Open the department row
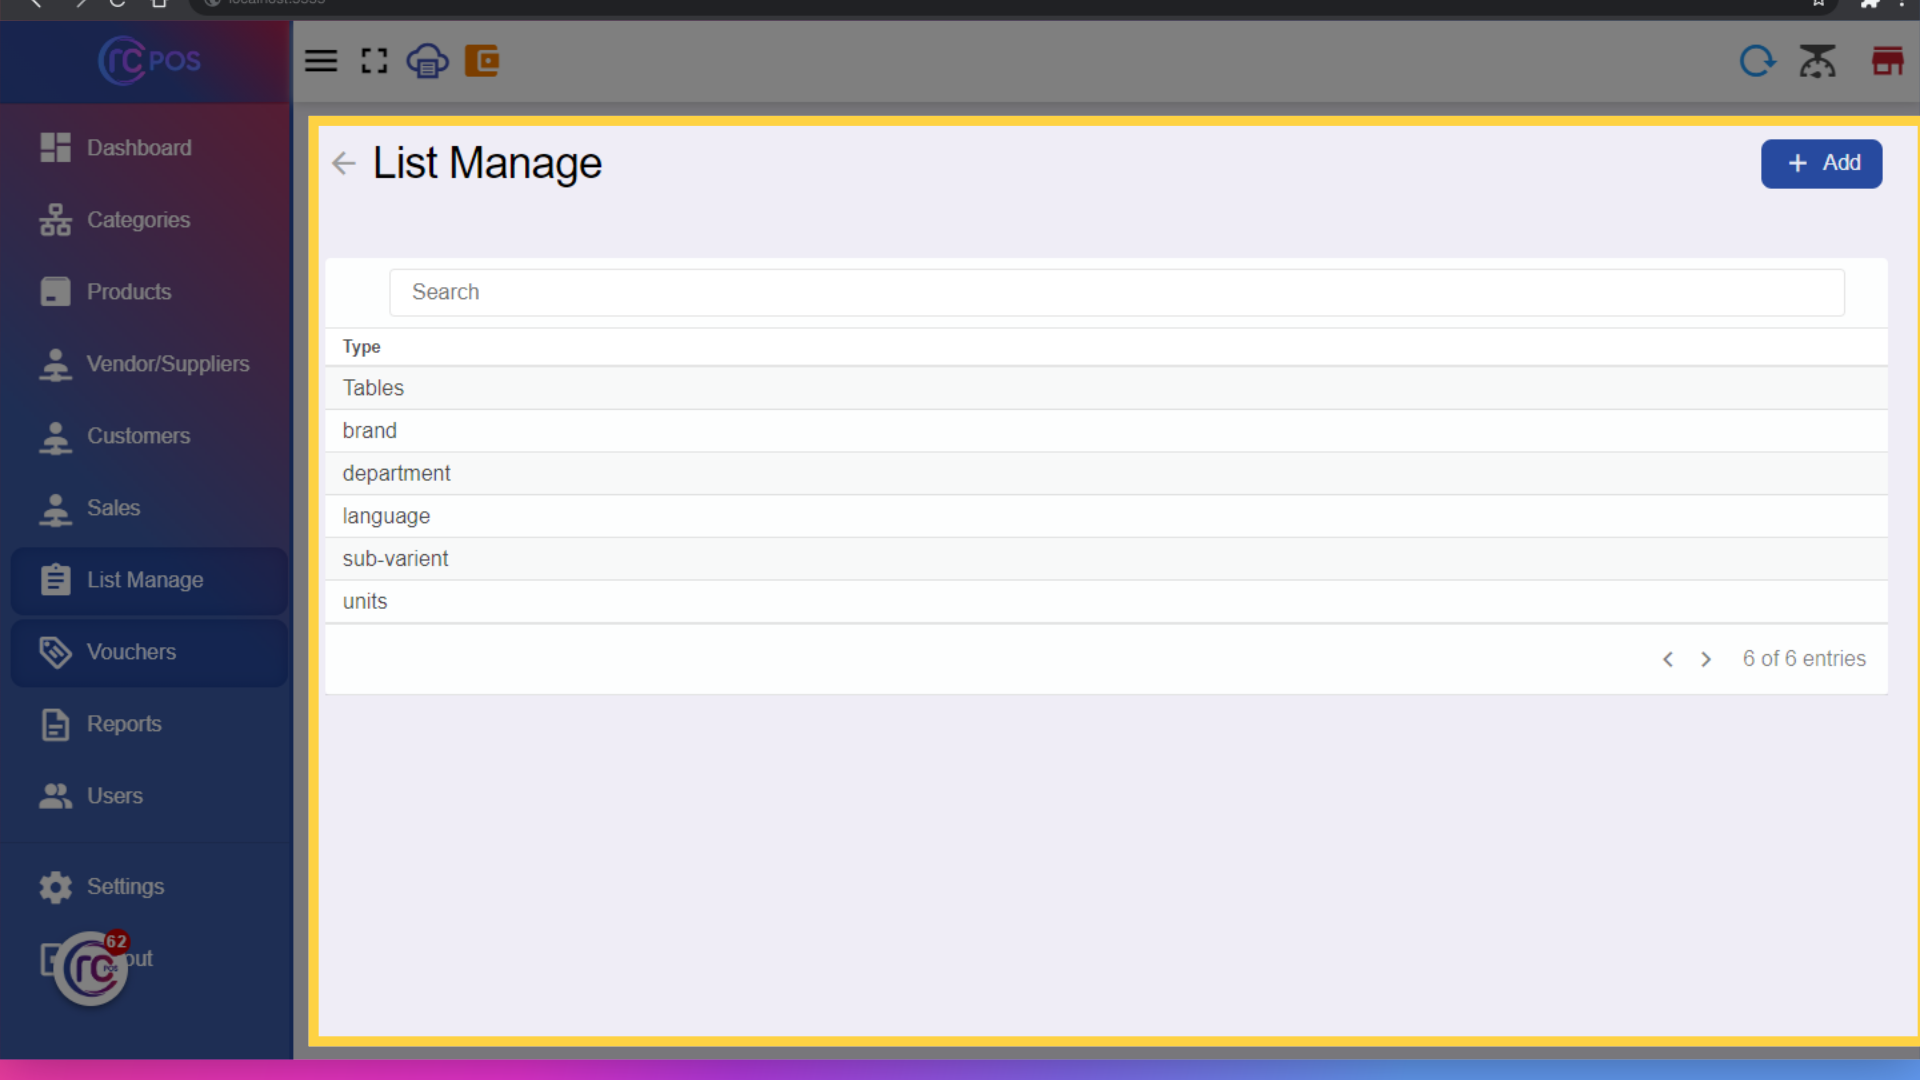 click(1106, 474)
